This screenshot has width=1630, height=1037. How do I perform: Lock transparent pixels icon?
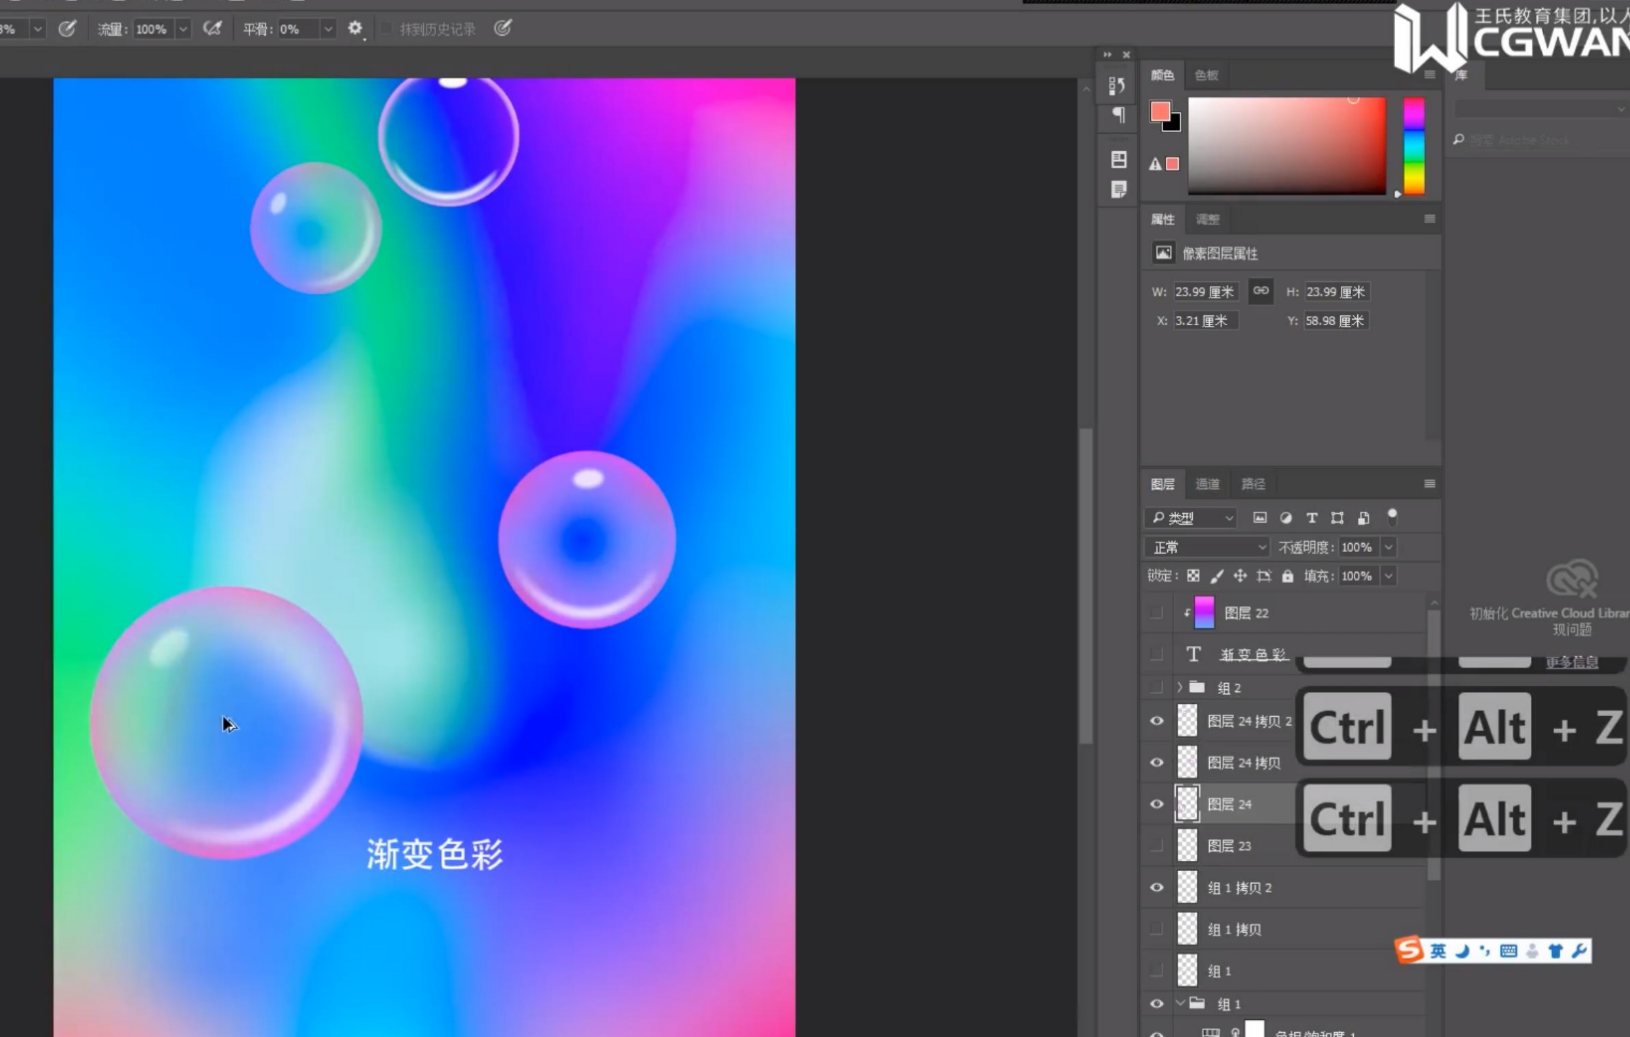click(1193, 576)
